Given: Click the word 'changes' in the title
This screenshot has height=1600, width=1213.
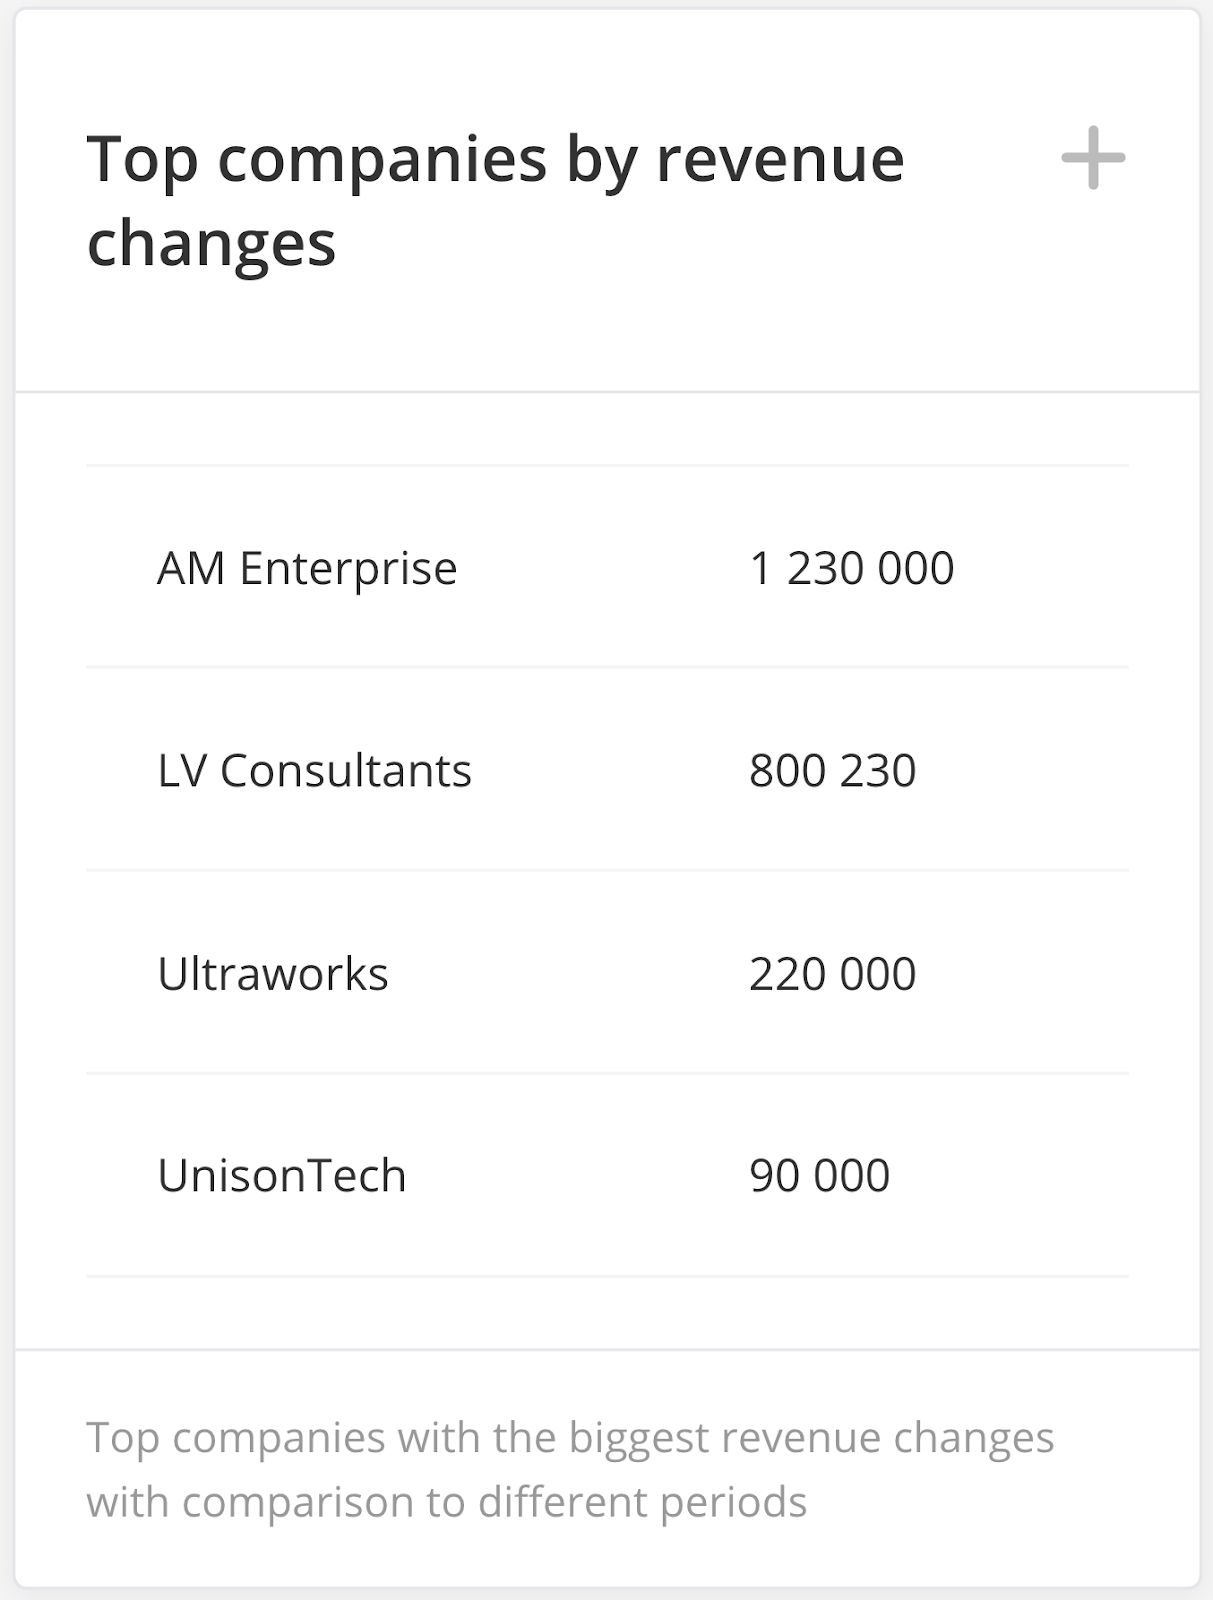Looking at the screenshot, I should click(211, 244).
